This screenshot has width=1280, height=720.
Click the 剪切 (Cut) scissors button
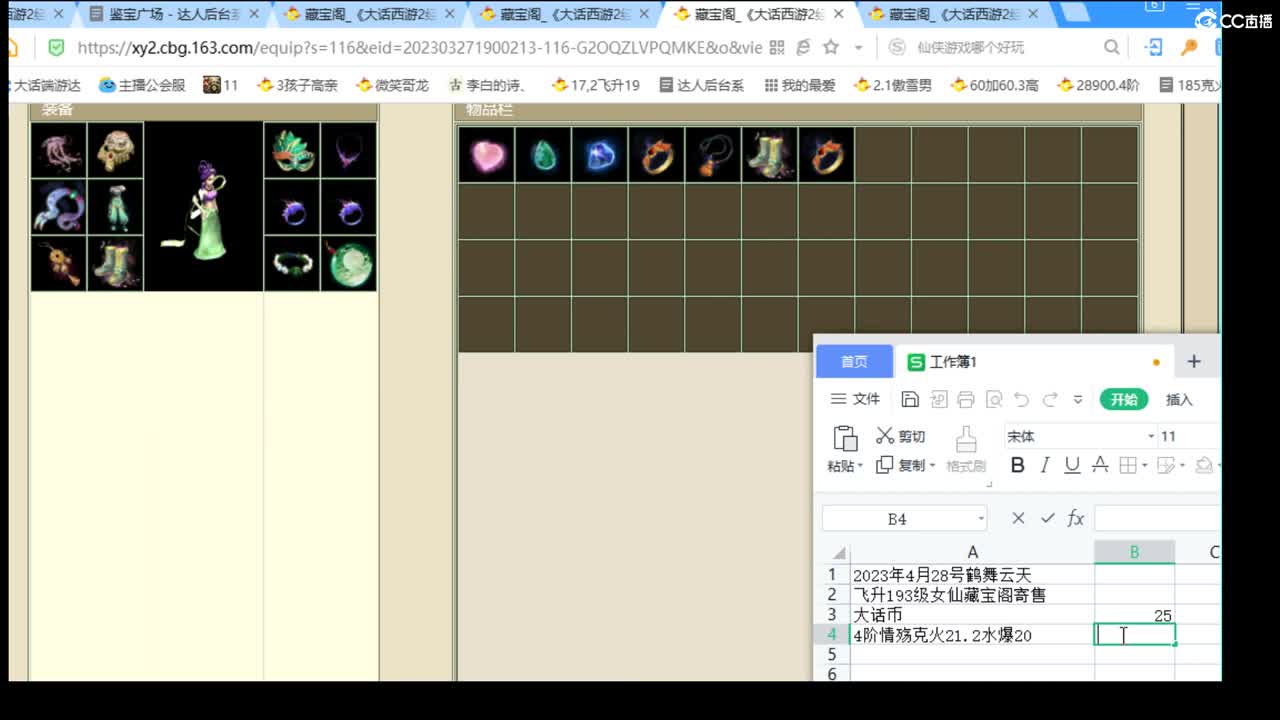coord(900,436)
